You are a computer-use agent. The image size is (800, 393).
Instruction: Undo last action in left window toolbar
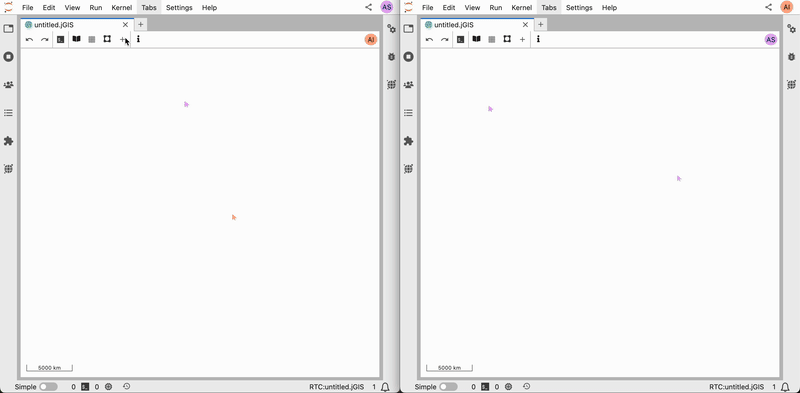[x=30, y=39]
